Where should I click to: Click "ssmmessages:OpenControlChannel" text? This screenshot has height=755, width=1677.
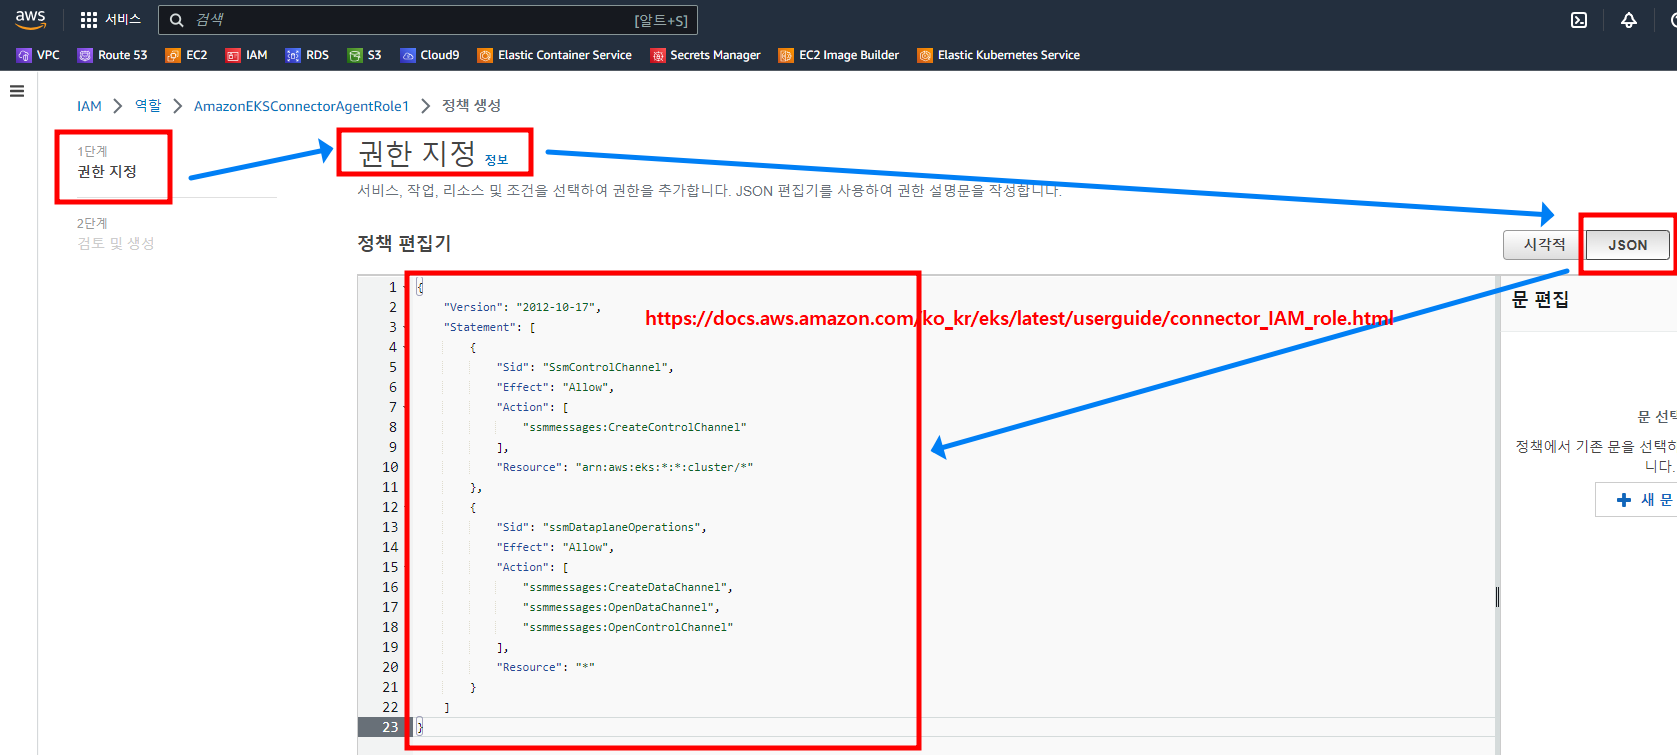tap(627, 627)
